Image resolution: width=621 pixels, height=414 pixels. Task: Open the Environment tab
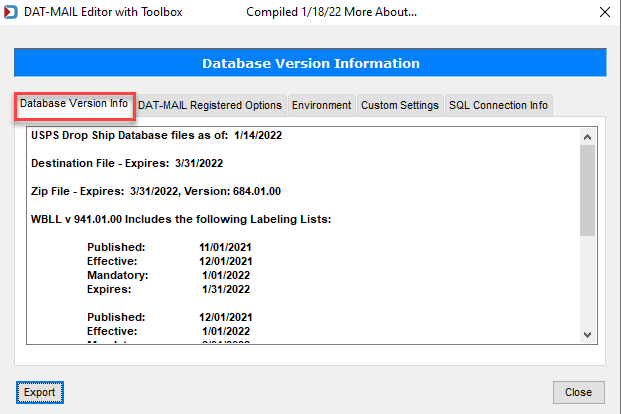[x=322, y=105]
